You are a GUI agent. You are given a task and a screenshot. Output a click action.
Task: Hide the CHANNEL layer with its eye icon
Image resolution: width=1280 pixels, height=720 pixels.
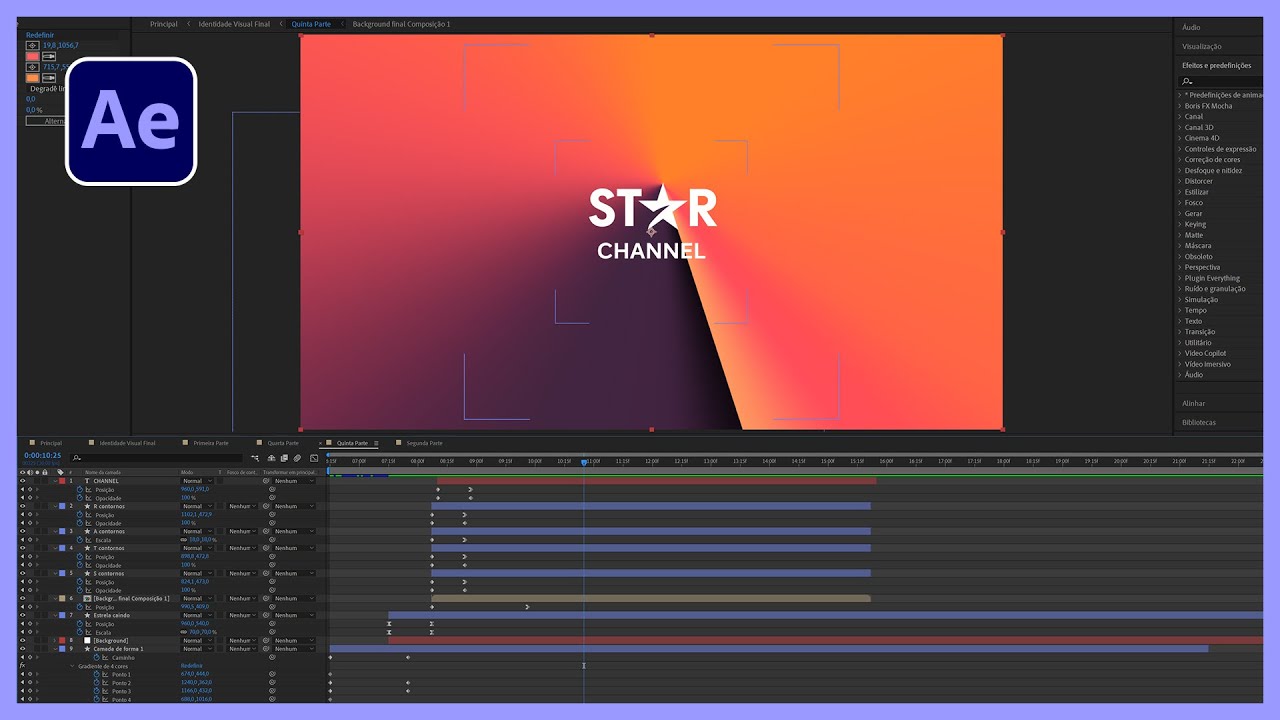[23, 481]
